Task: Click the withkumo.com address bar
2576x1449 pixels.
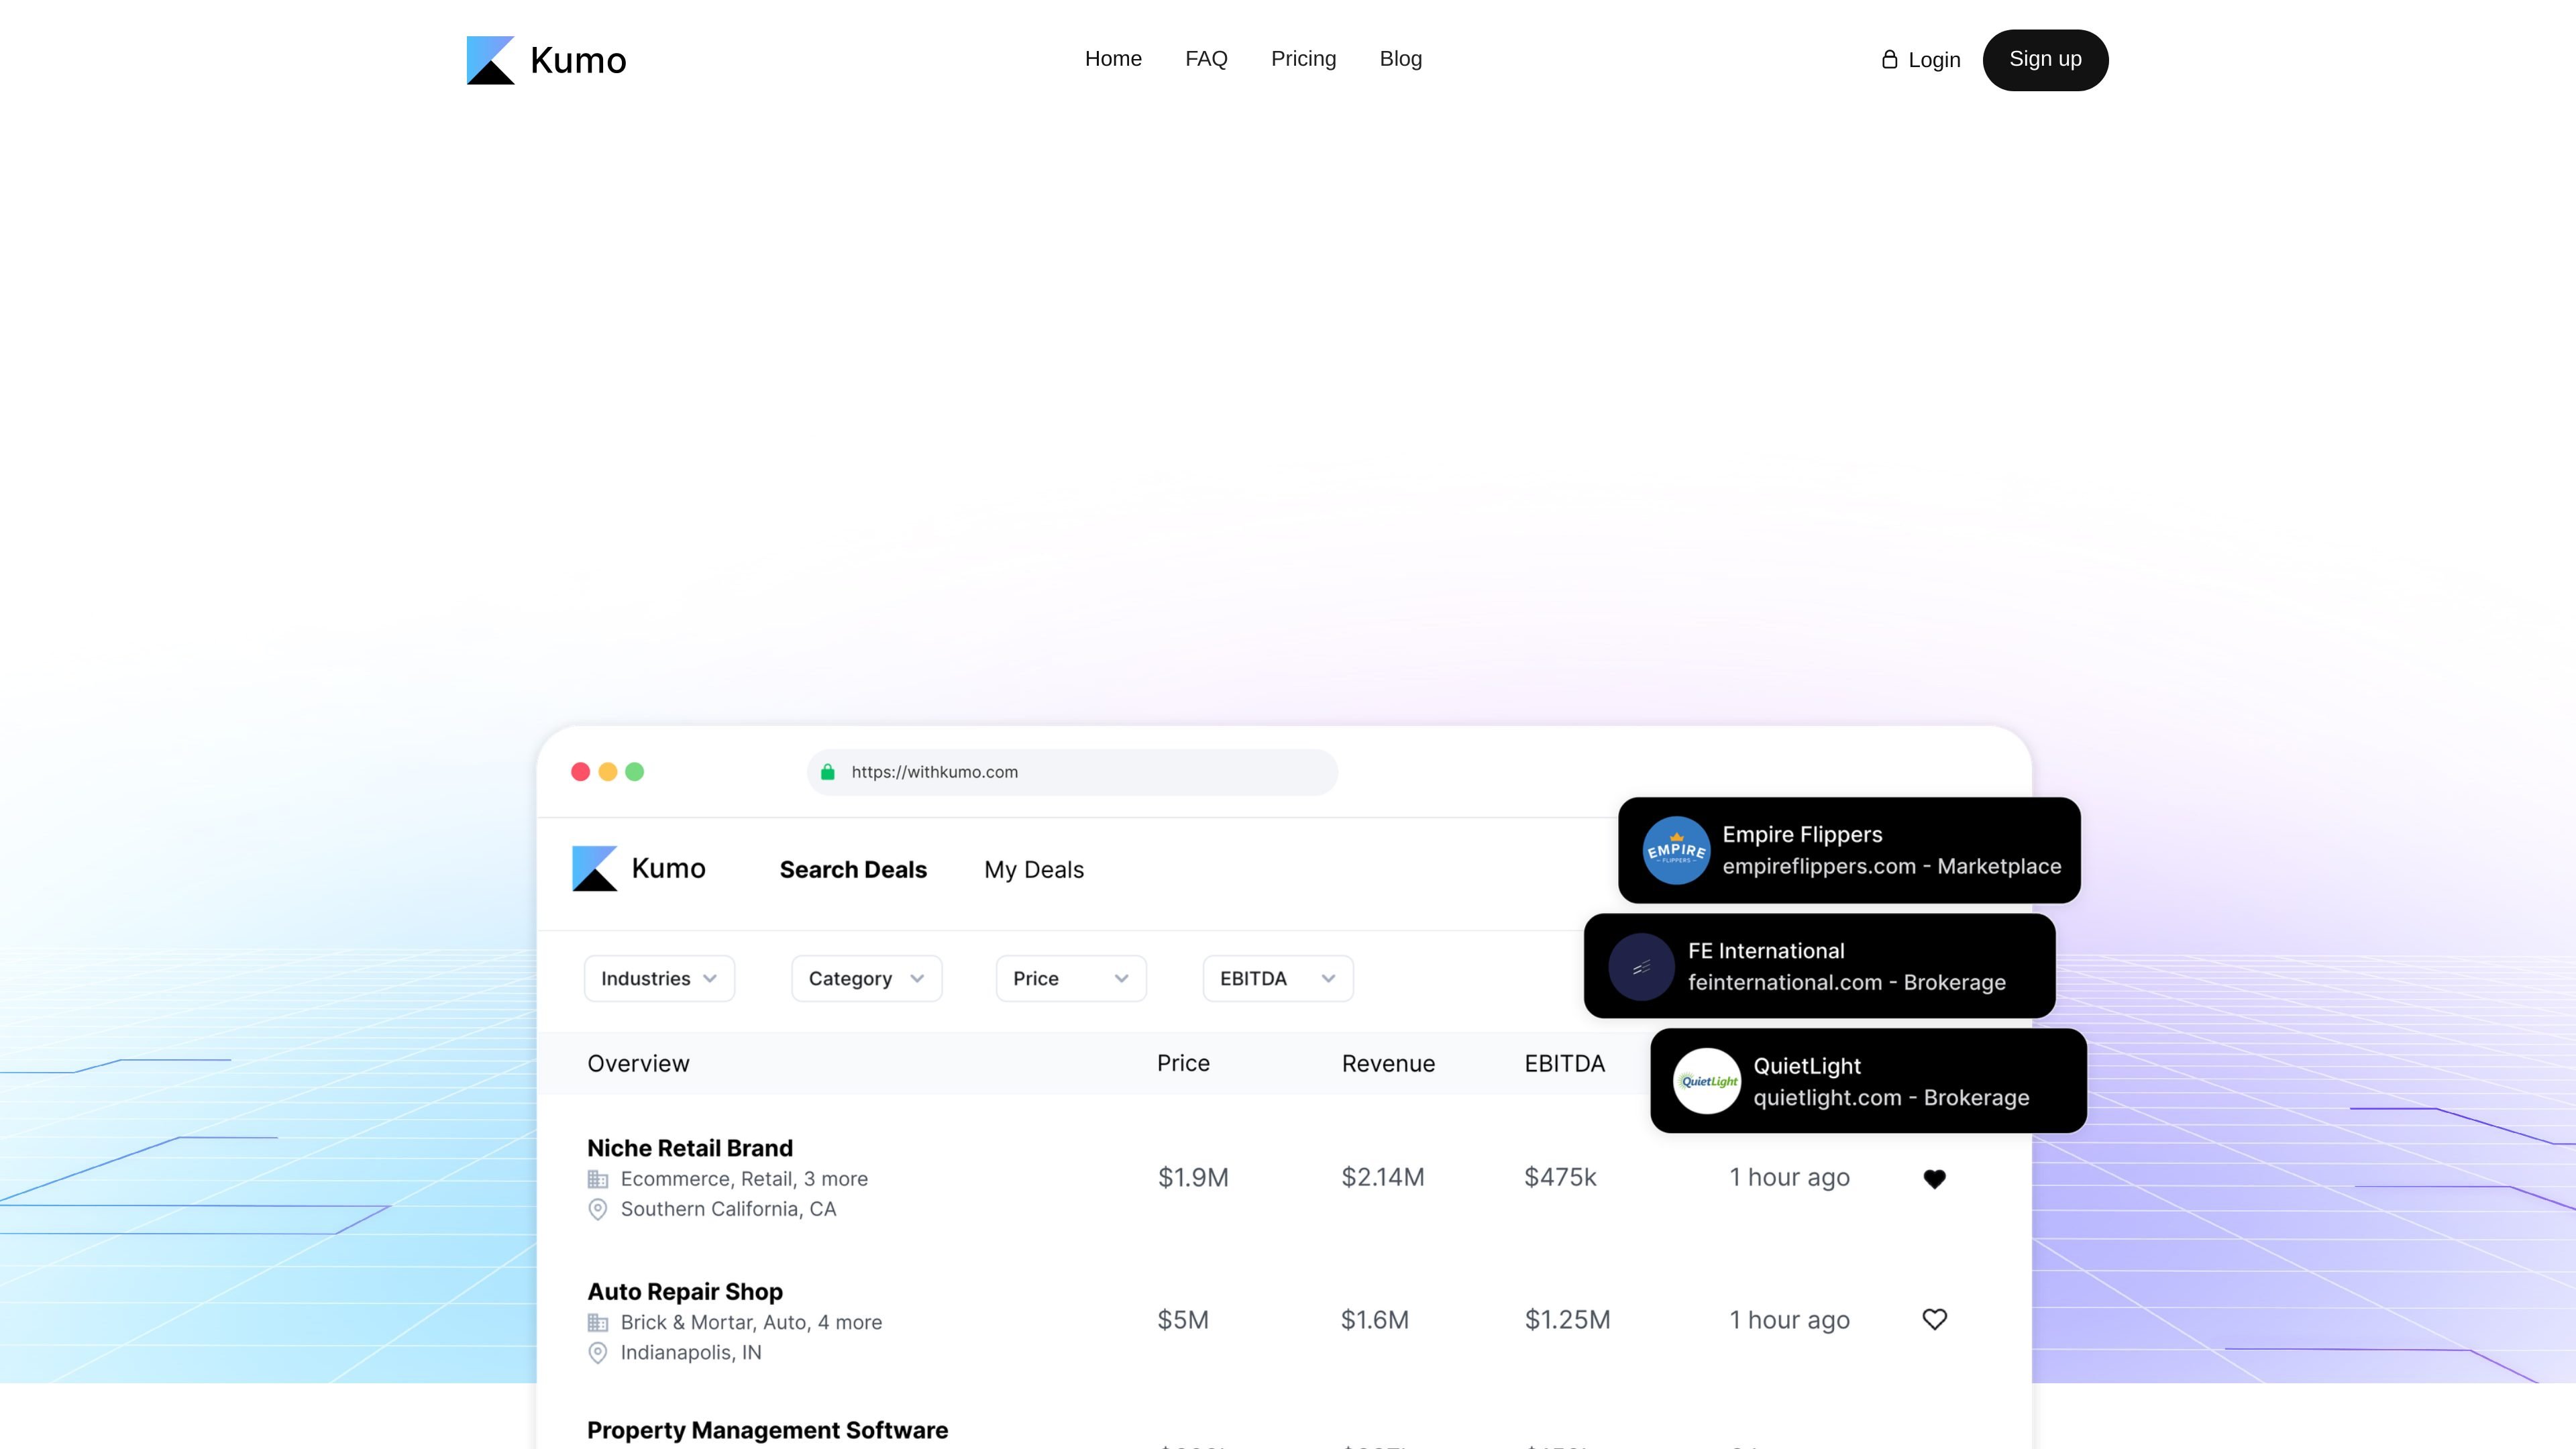Action: click(x=1072, y=772)
